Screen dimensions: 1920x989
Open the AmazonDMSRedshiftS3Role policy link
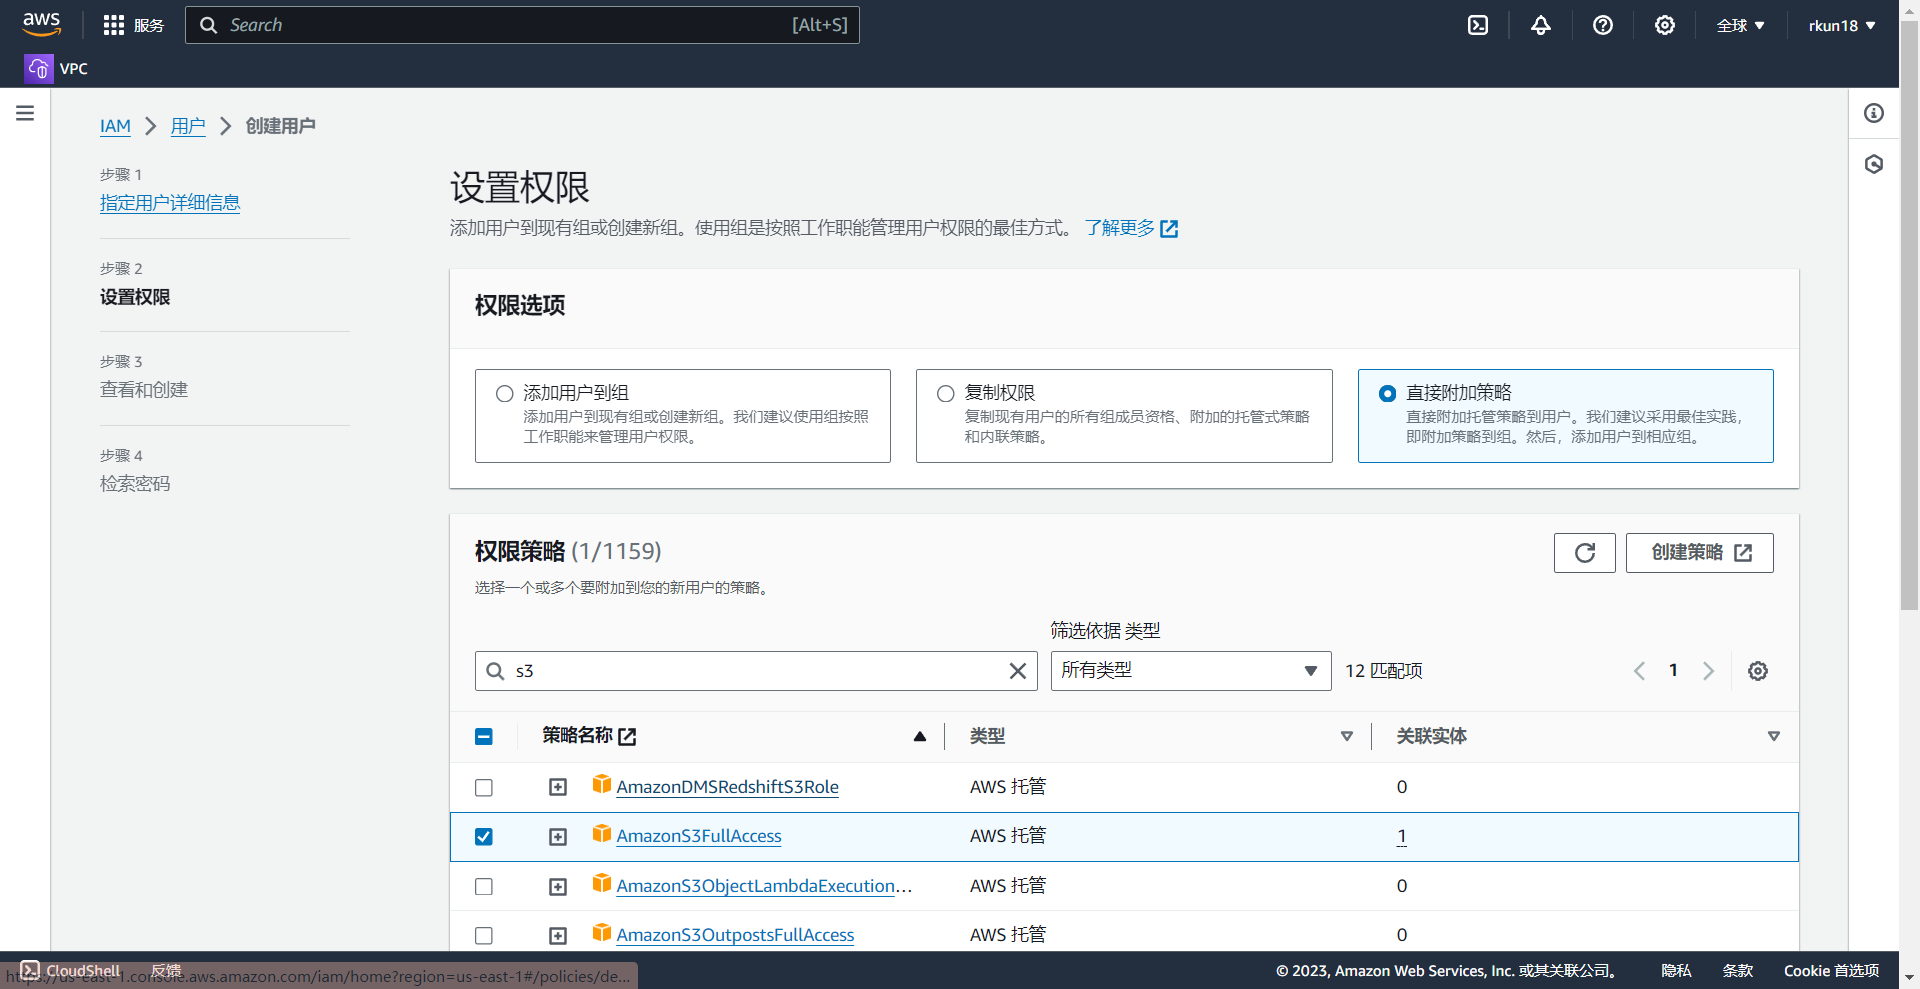(x=728, y=788)
